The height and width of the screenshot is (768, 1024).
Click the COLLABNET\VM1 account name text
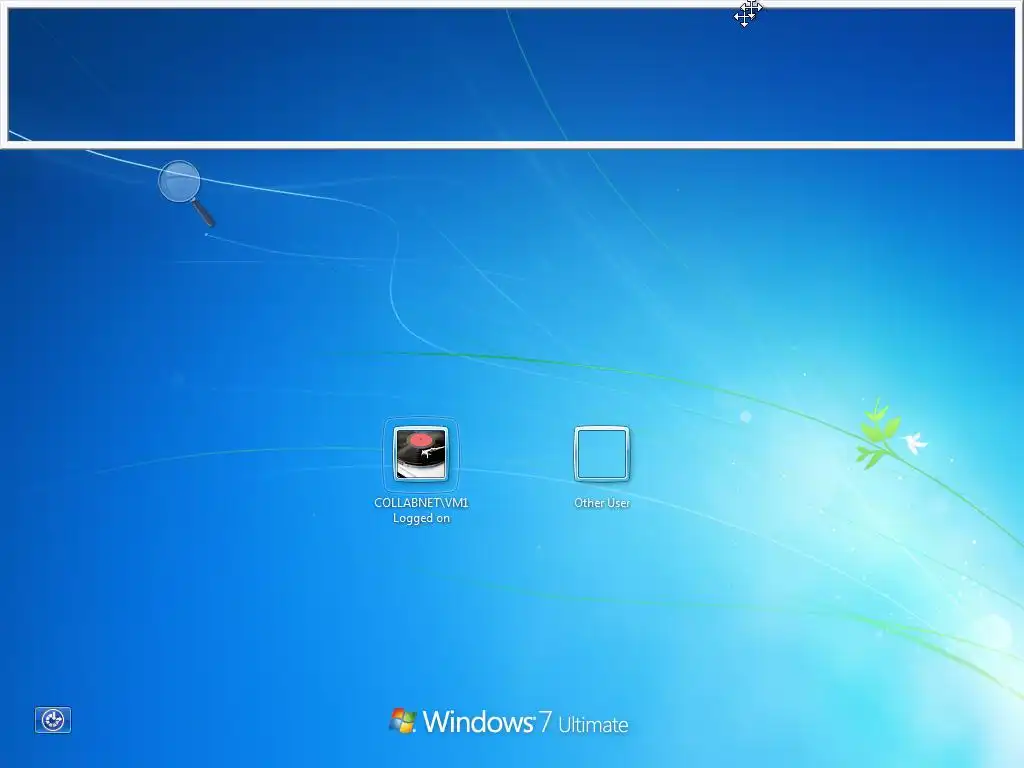tap(421, 502)
